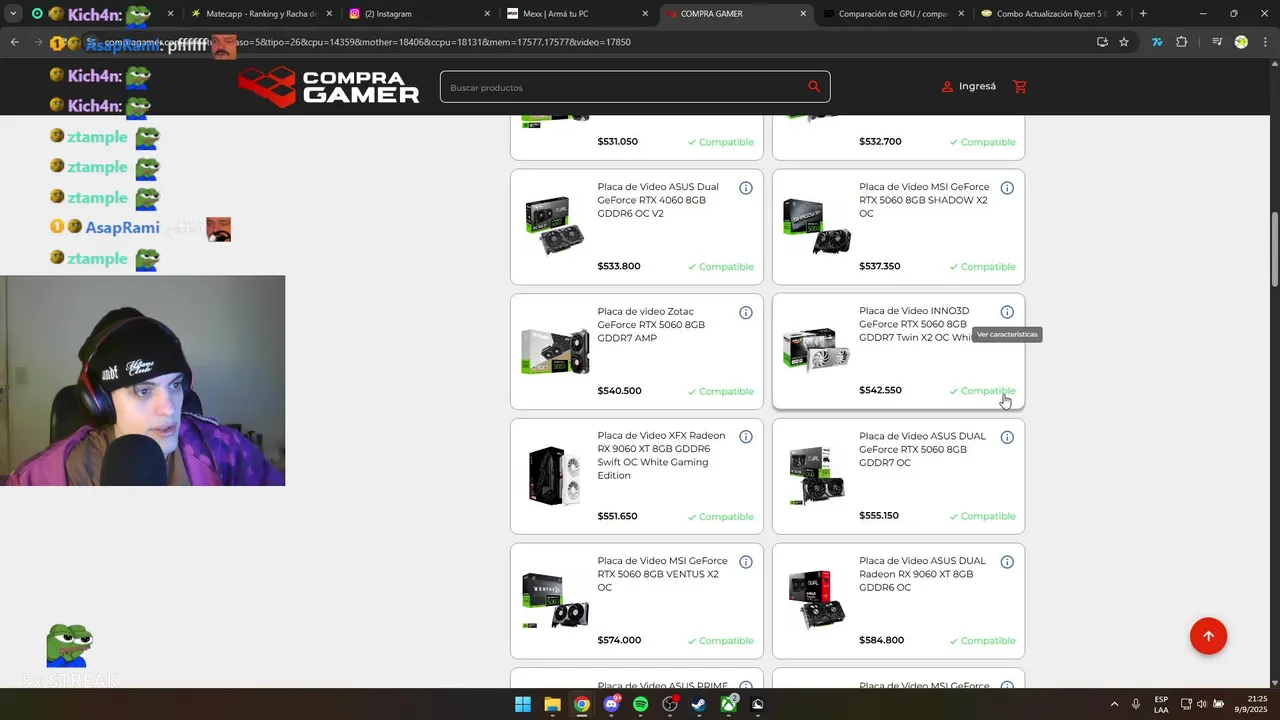This screenshot has height=720, width=1280.
Task: Open OBS Studio from taskbar
Action: click(x=670, y=704)
